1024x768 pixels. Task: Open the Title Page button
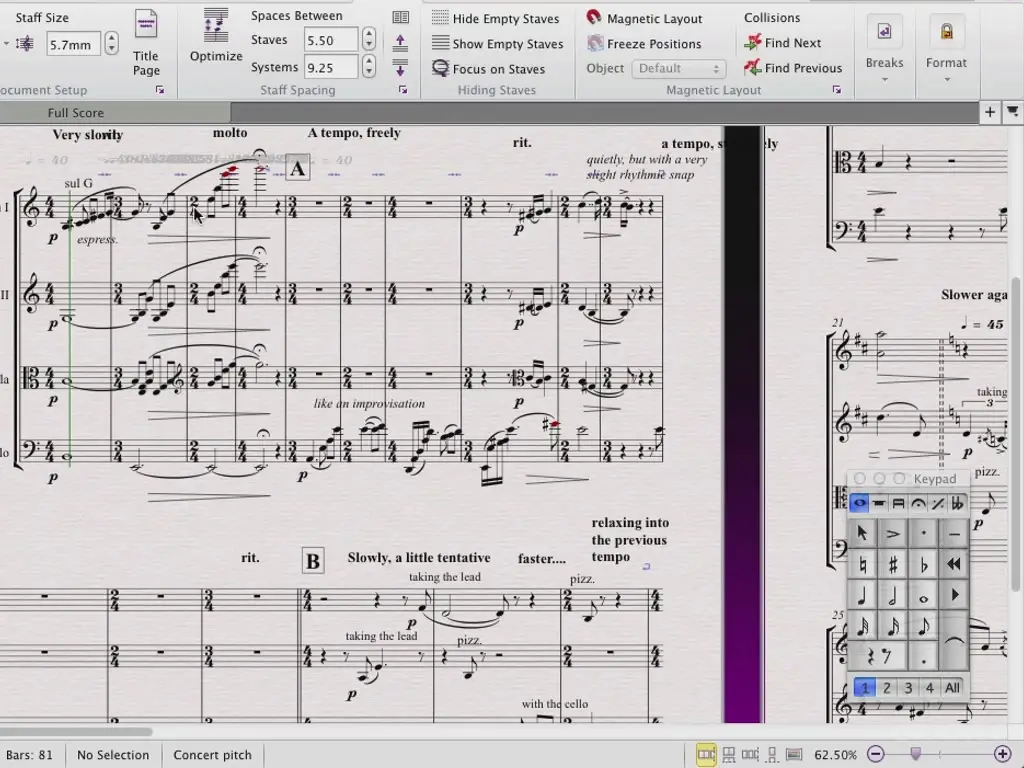tap(146, 42)
